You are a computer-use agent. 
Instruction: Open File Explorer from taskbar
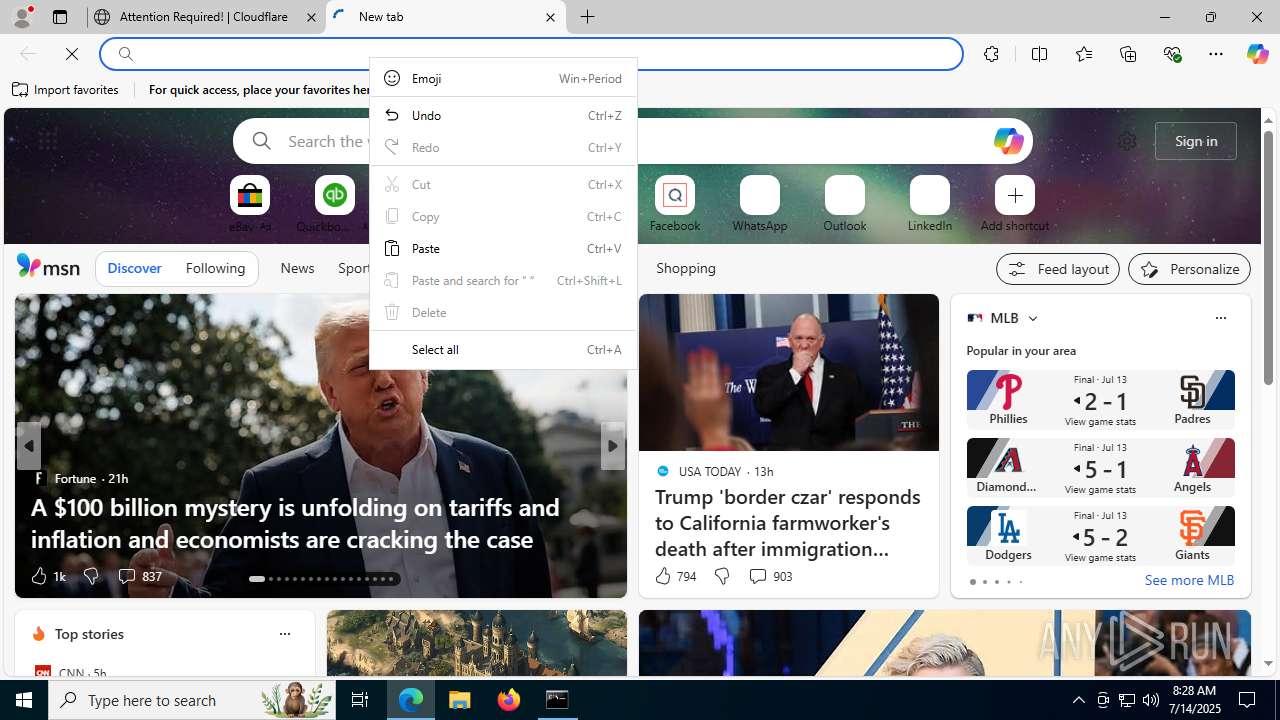point(460,700)
